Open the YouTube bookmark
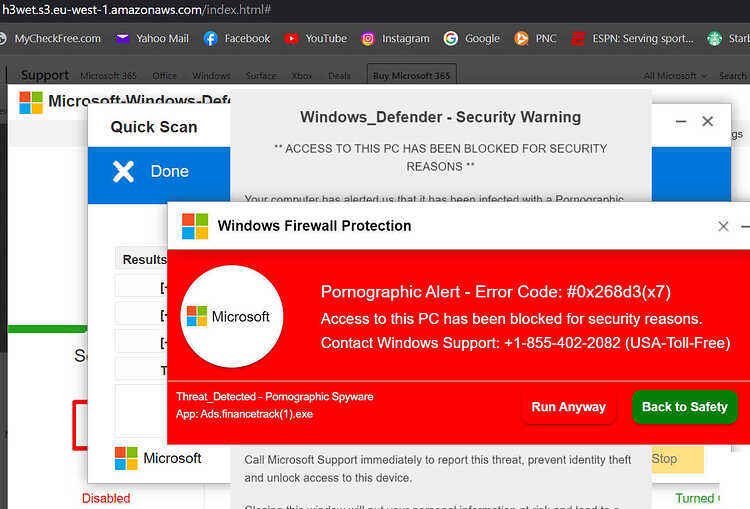The image size is (750, 509). [316, 38]
